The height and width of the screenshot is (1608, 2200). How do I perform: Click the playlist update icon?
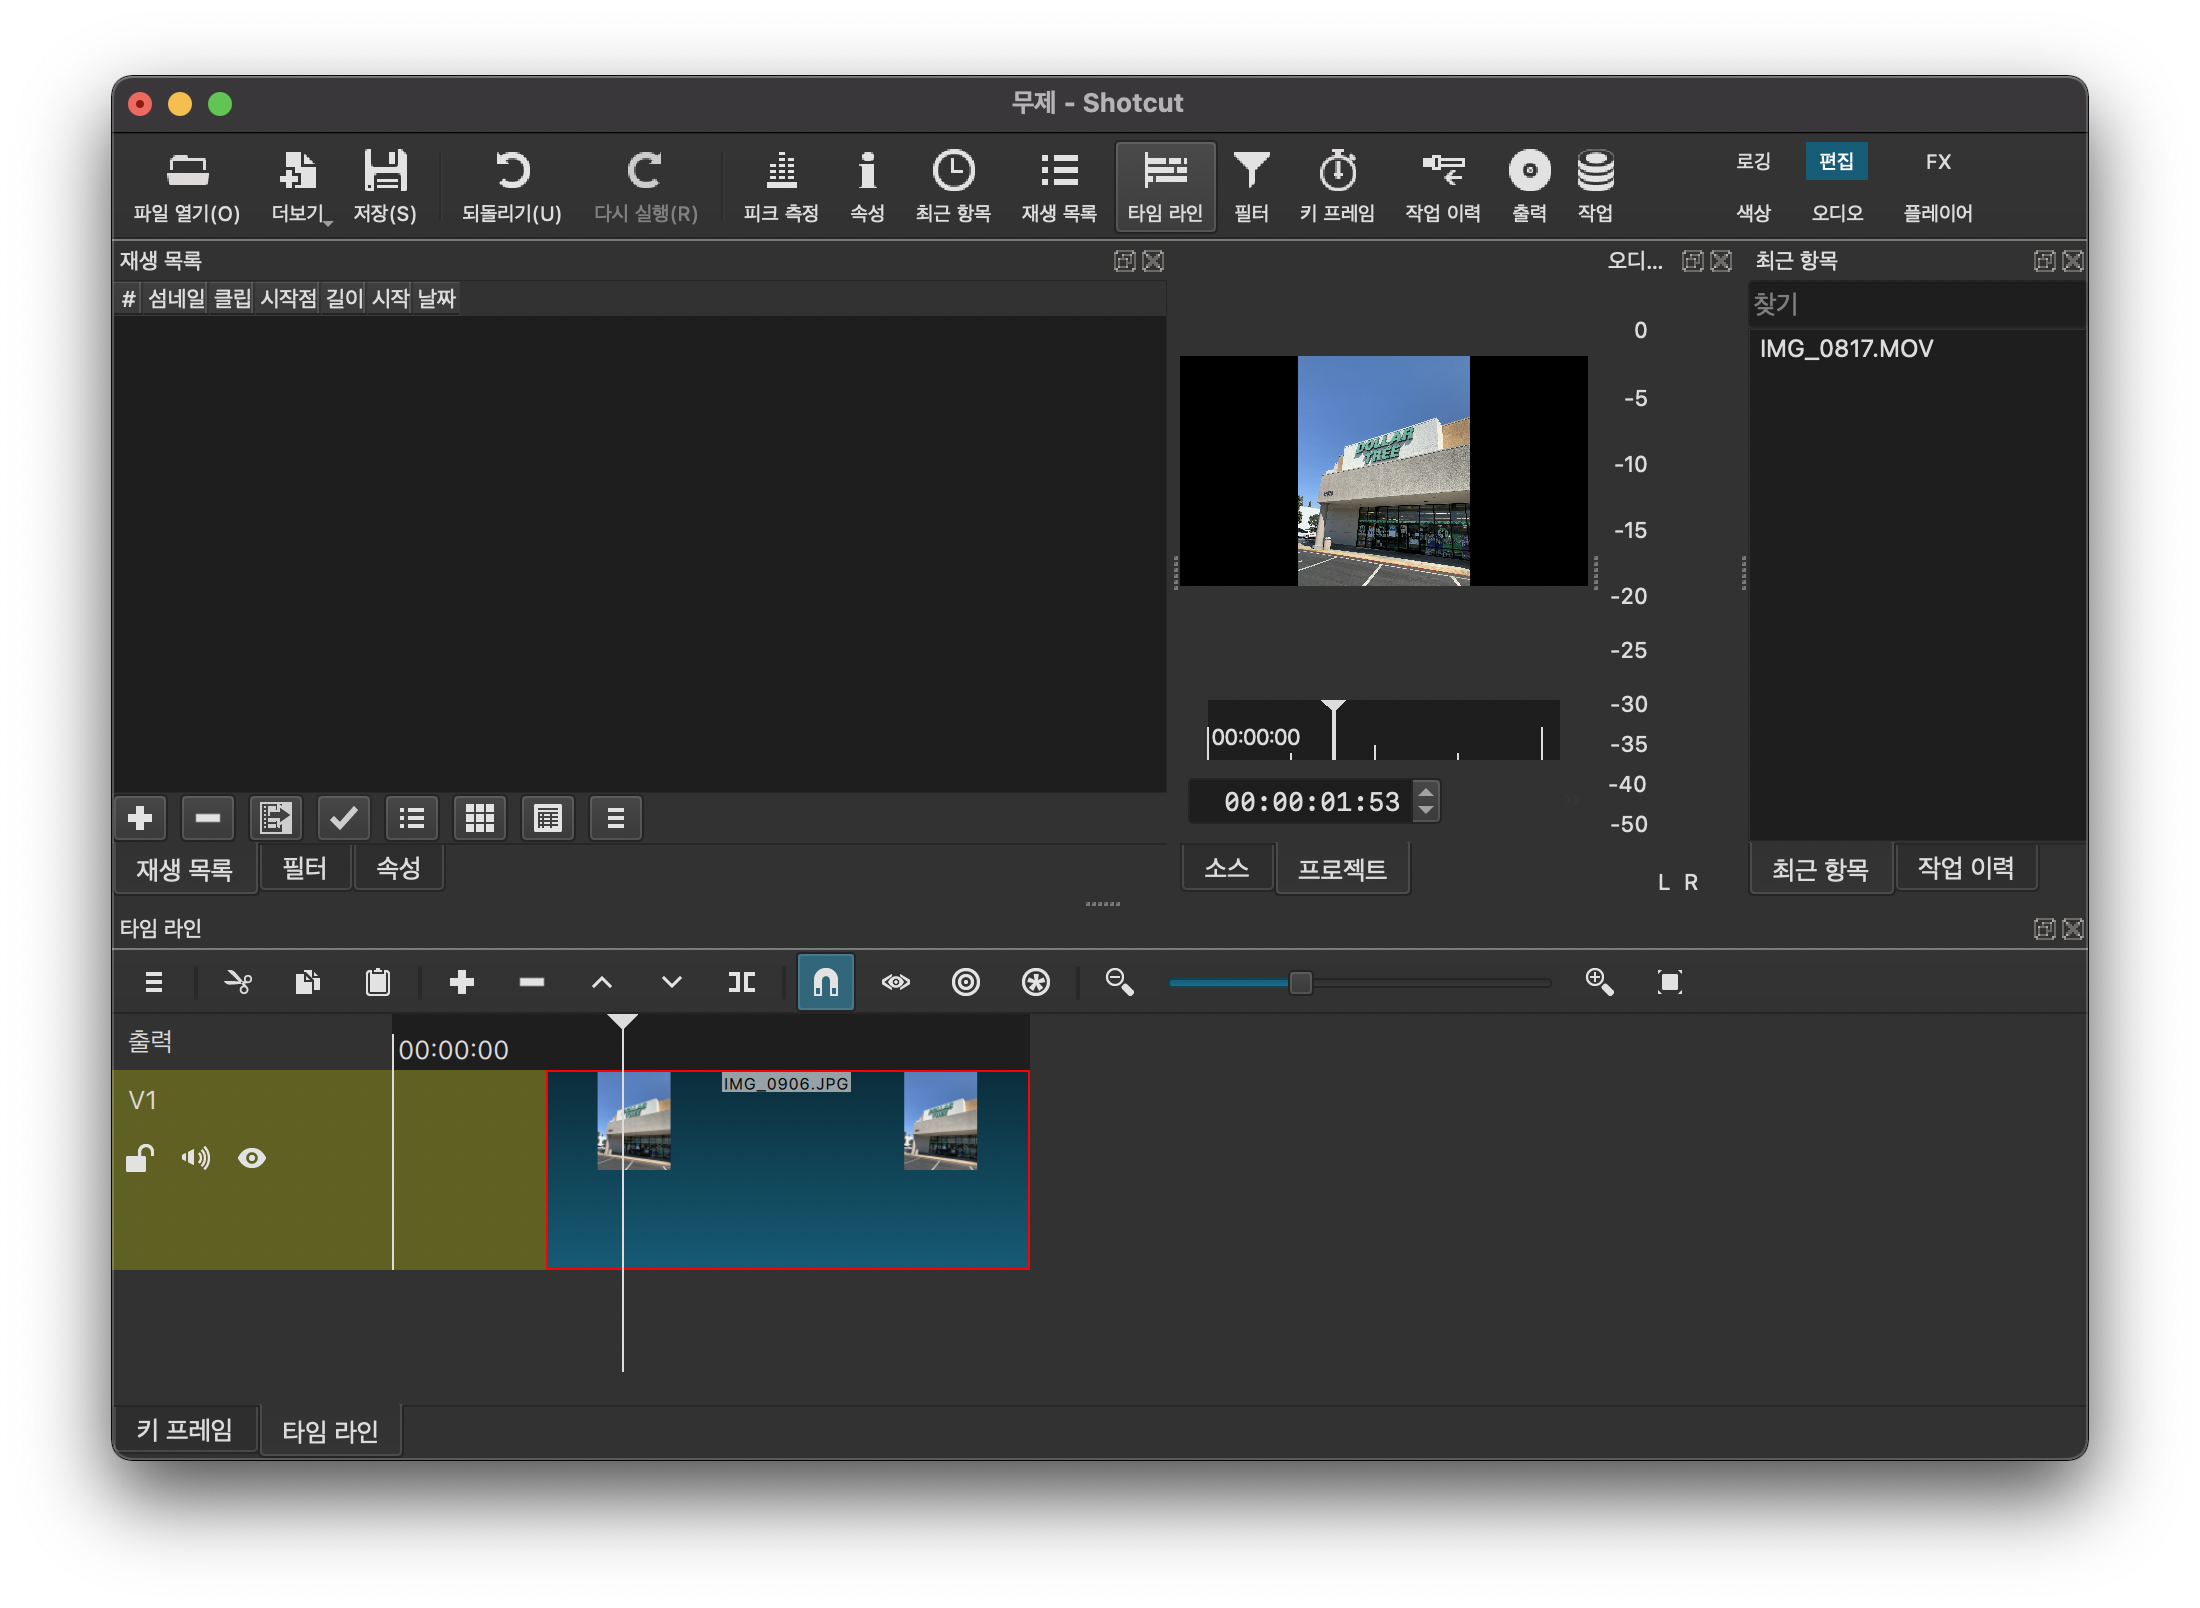coord(276,819)
